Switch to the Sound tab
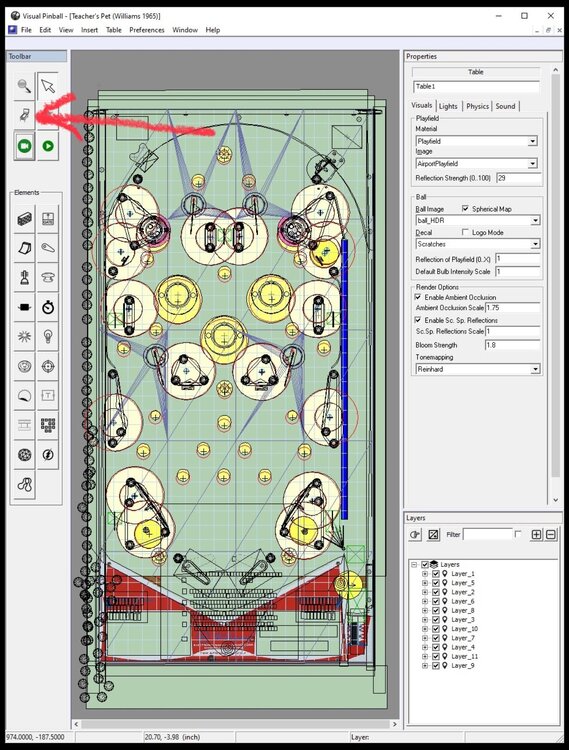Viewport: 569px width, 750px height. (x=505, y=106)
